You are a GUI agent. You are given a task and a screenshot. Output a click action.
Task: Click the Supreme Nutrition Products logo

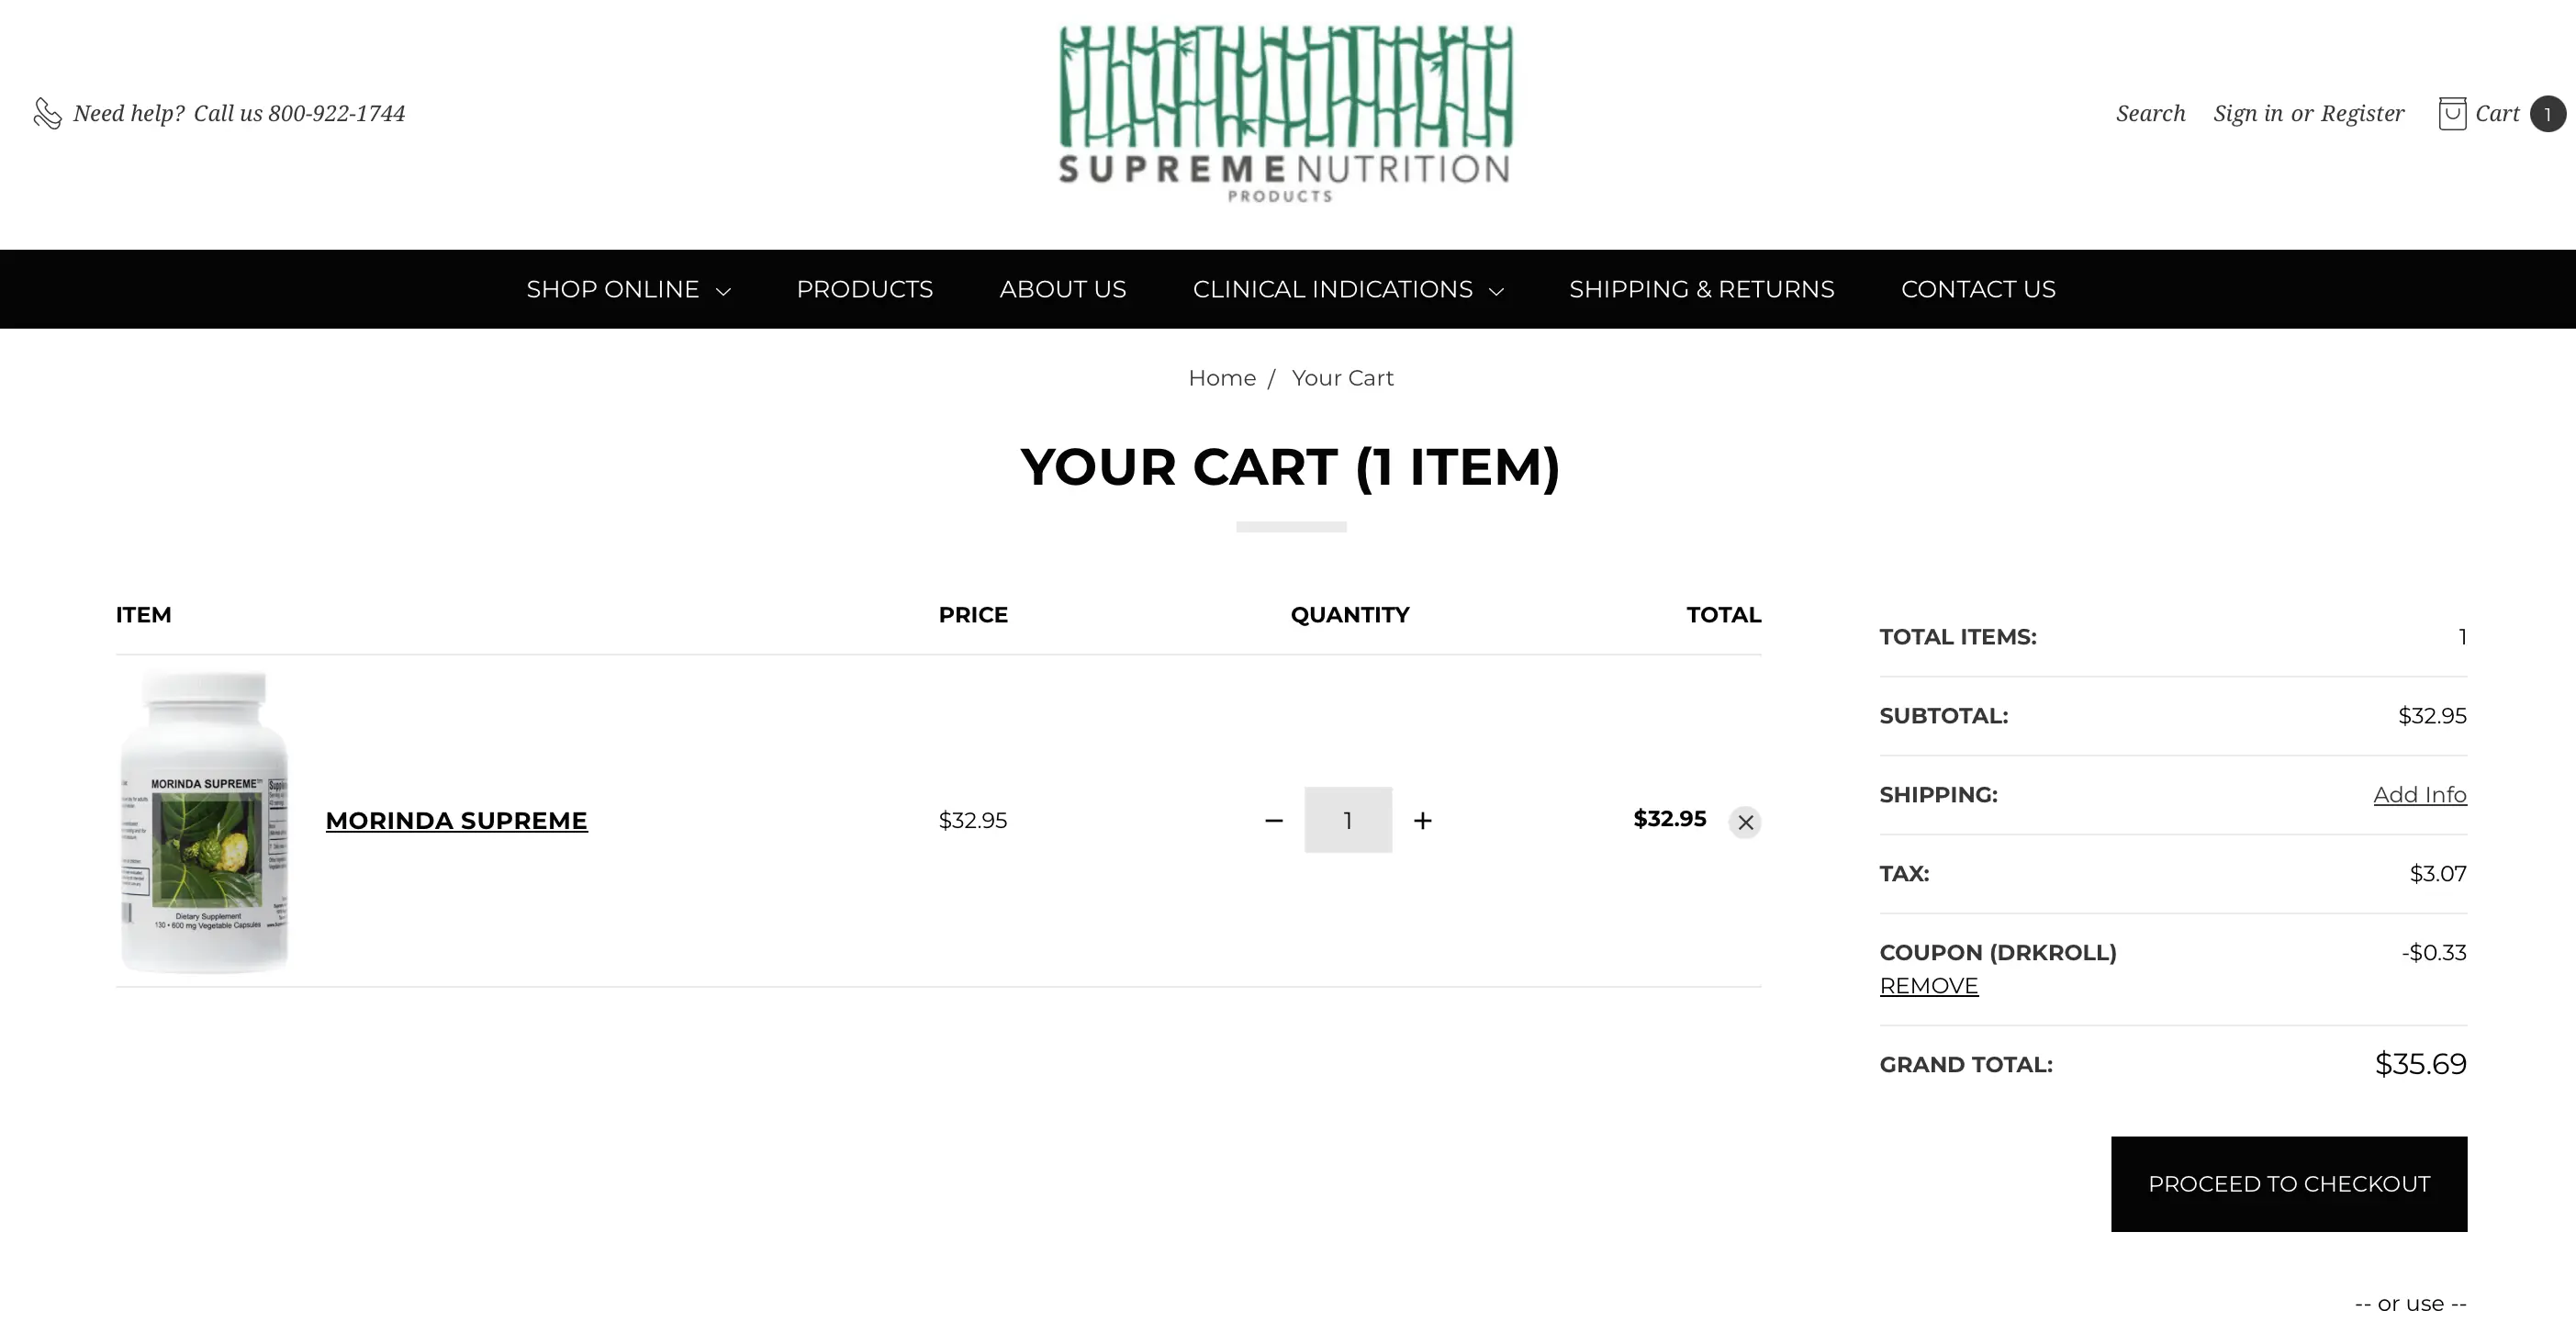click(x=1286, y=114)
